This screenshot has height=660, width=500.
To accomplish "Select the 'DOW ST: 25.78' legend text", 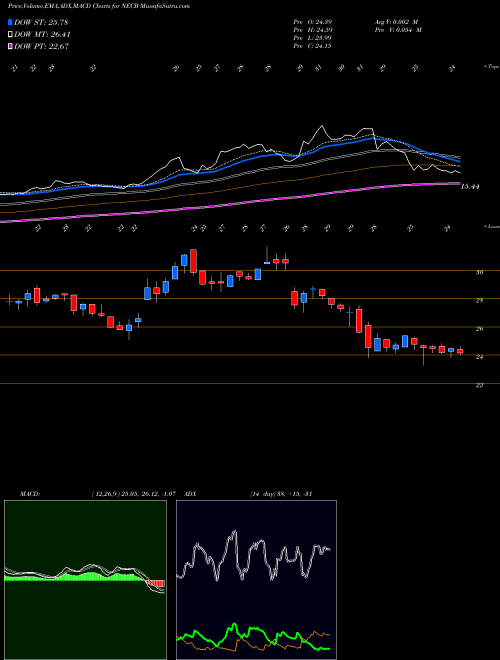I will [41, 22].
